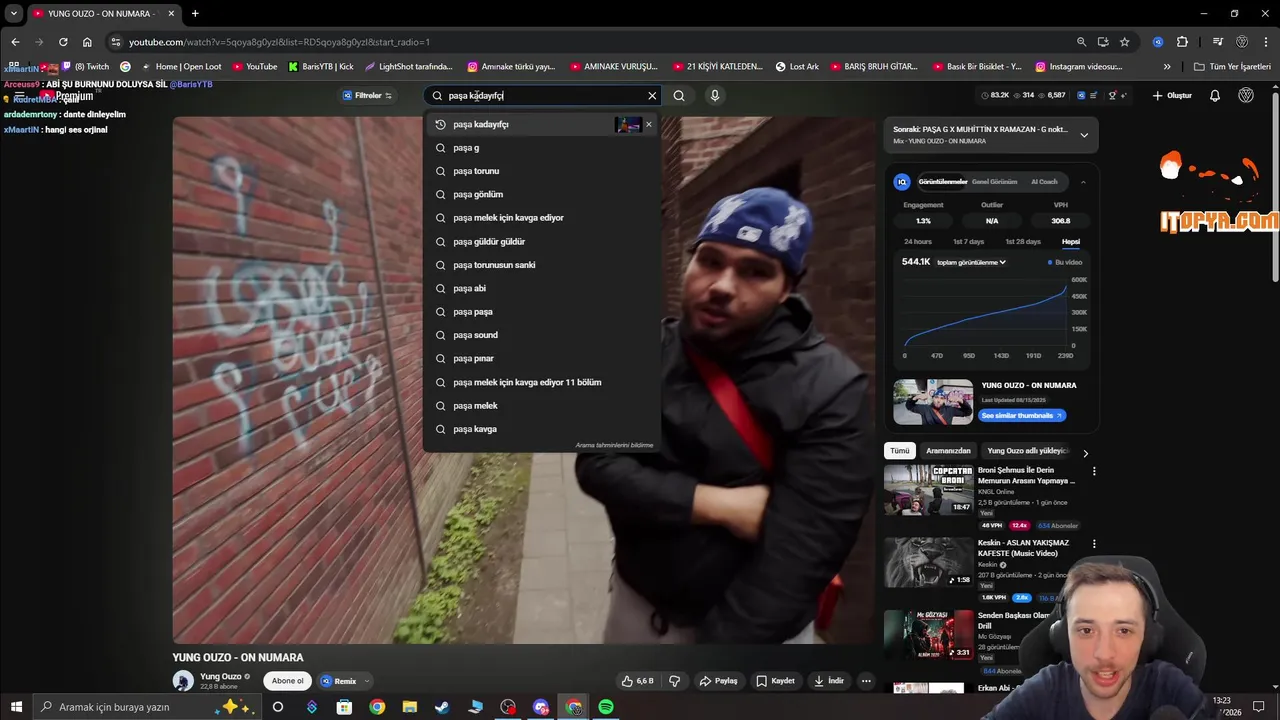Open Microsoft Store from the taskbar
The height and width of the screenshot is (720, 1280).
(x=344, y=707)
